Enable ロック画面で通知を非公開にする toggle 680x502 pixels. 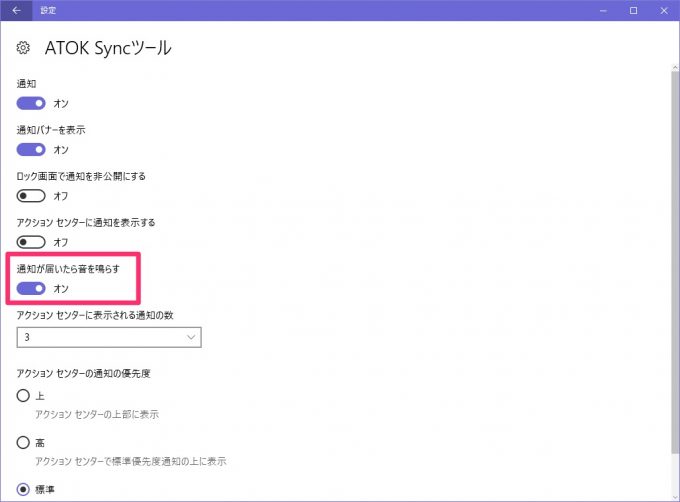(31, 196)
